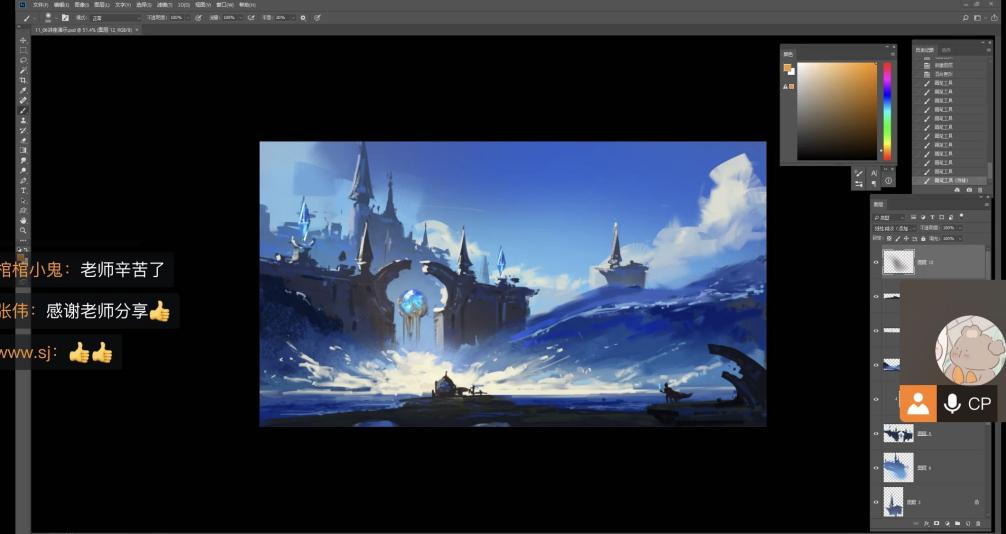Click the orange participant icon in overlay

click(x=918, y=404)
